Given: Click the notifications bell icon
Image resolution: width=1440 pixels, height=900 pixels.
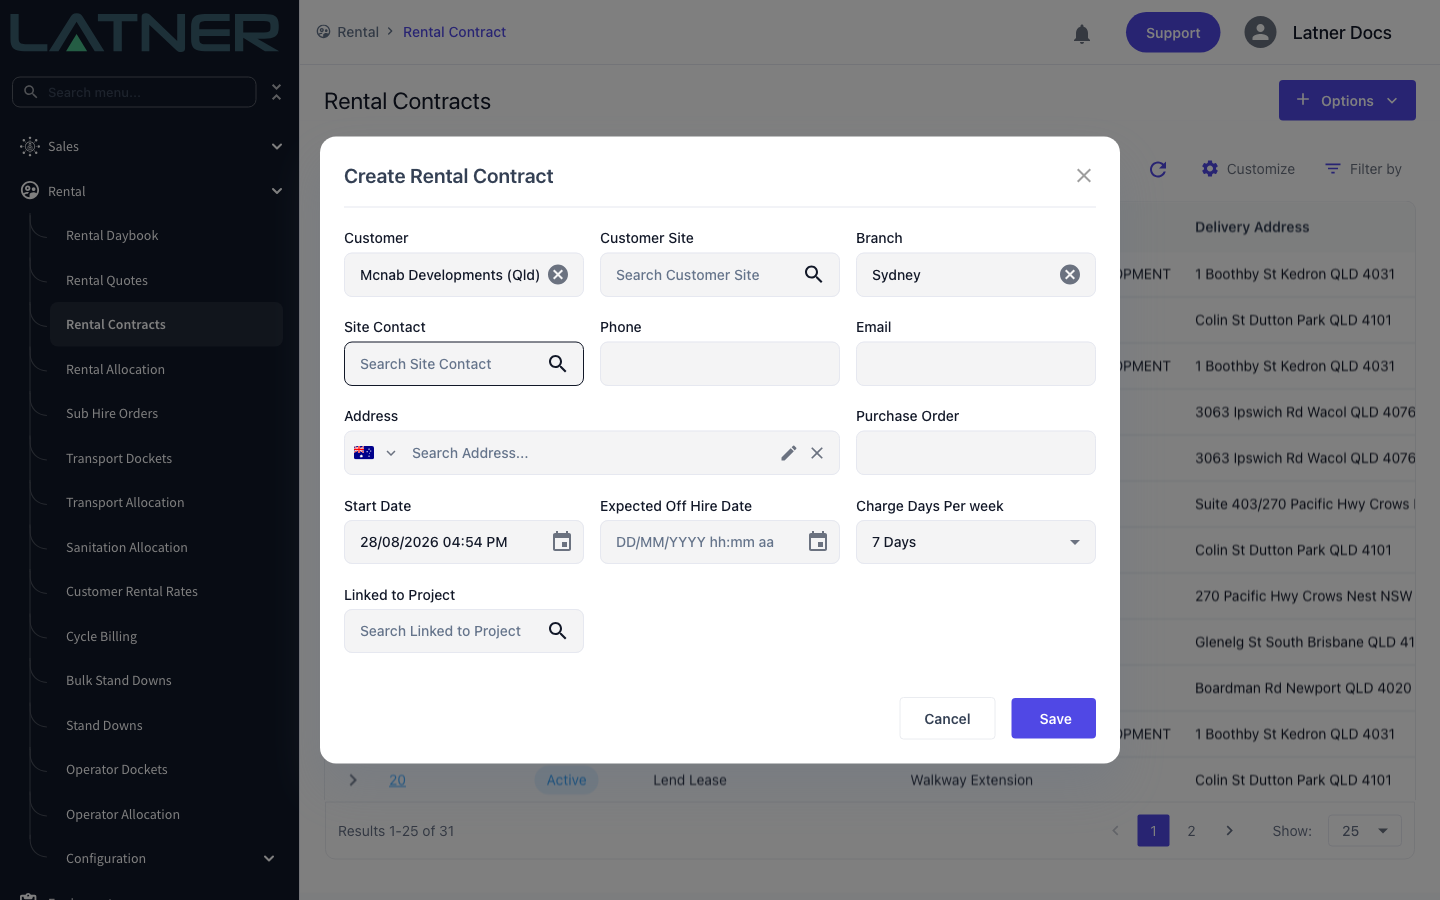Looking at the screenshot, I should [1082, 34].
